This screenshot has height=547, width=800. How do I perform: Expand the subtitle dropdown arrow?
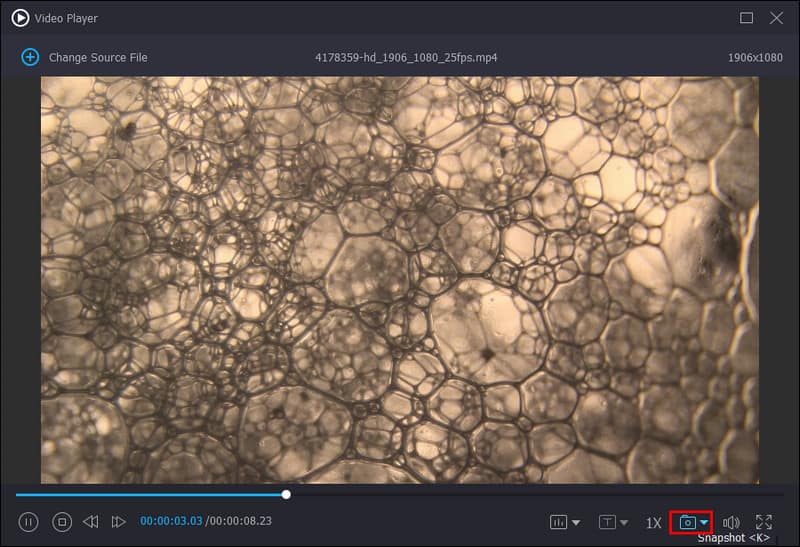(x=624, y=522)
